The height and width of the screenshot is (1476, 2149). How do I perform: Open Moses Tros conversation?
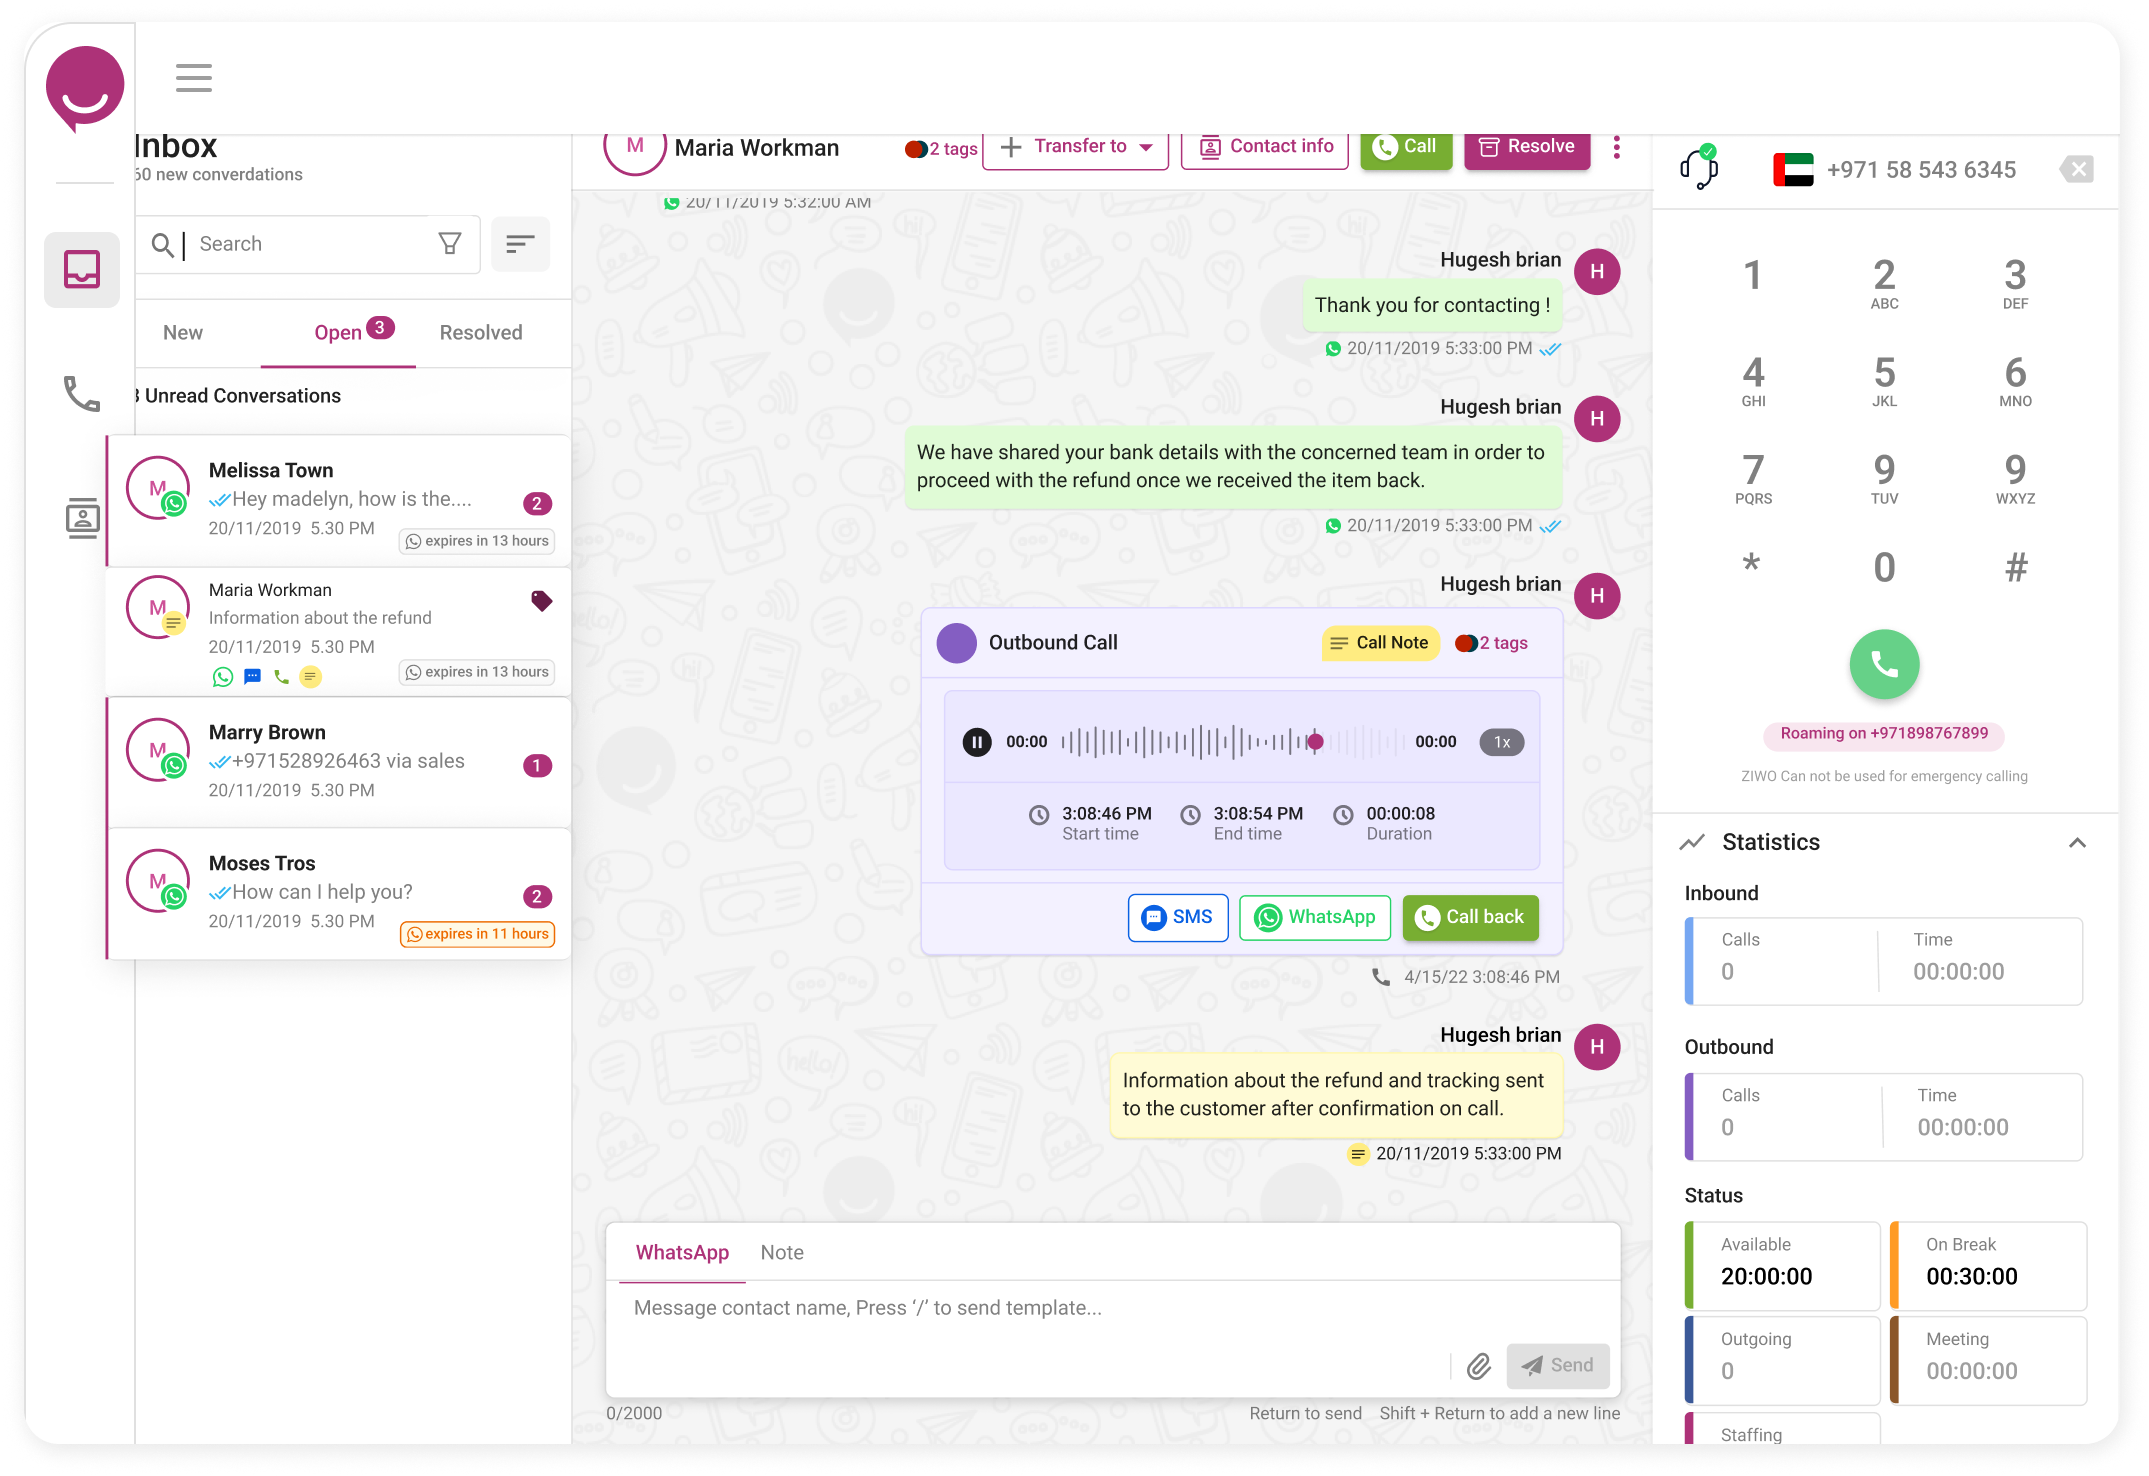click(x=339, y=894)
